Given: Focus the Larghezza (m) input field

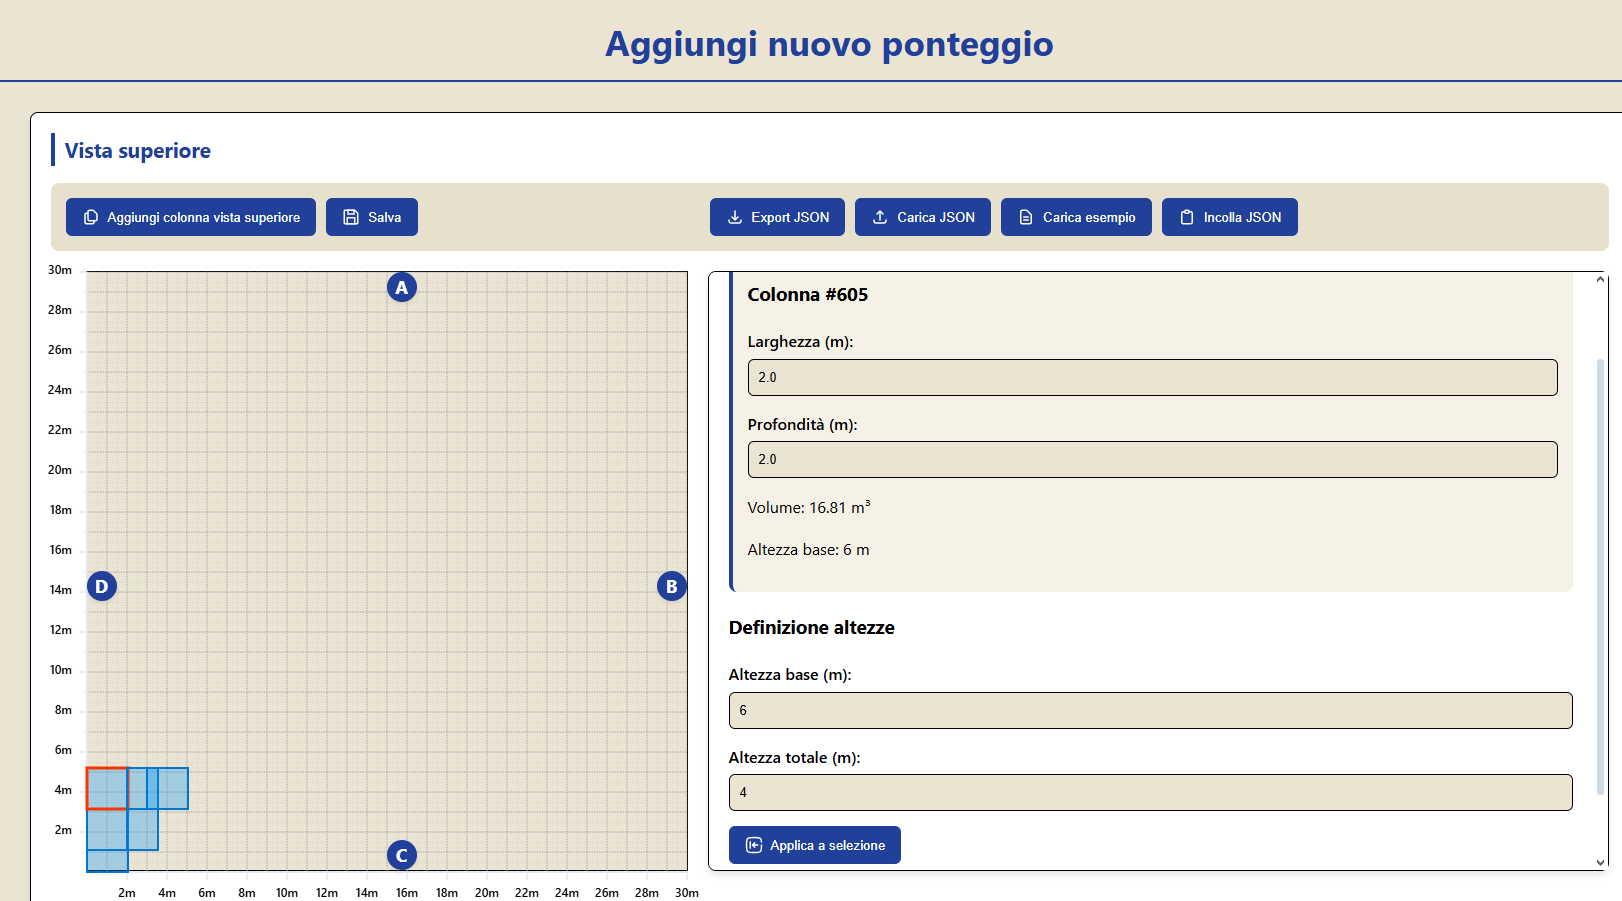Looking at the screenshot, I should [x=1152, y=377].
